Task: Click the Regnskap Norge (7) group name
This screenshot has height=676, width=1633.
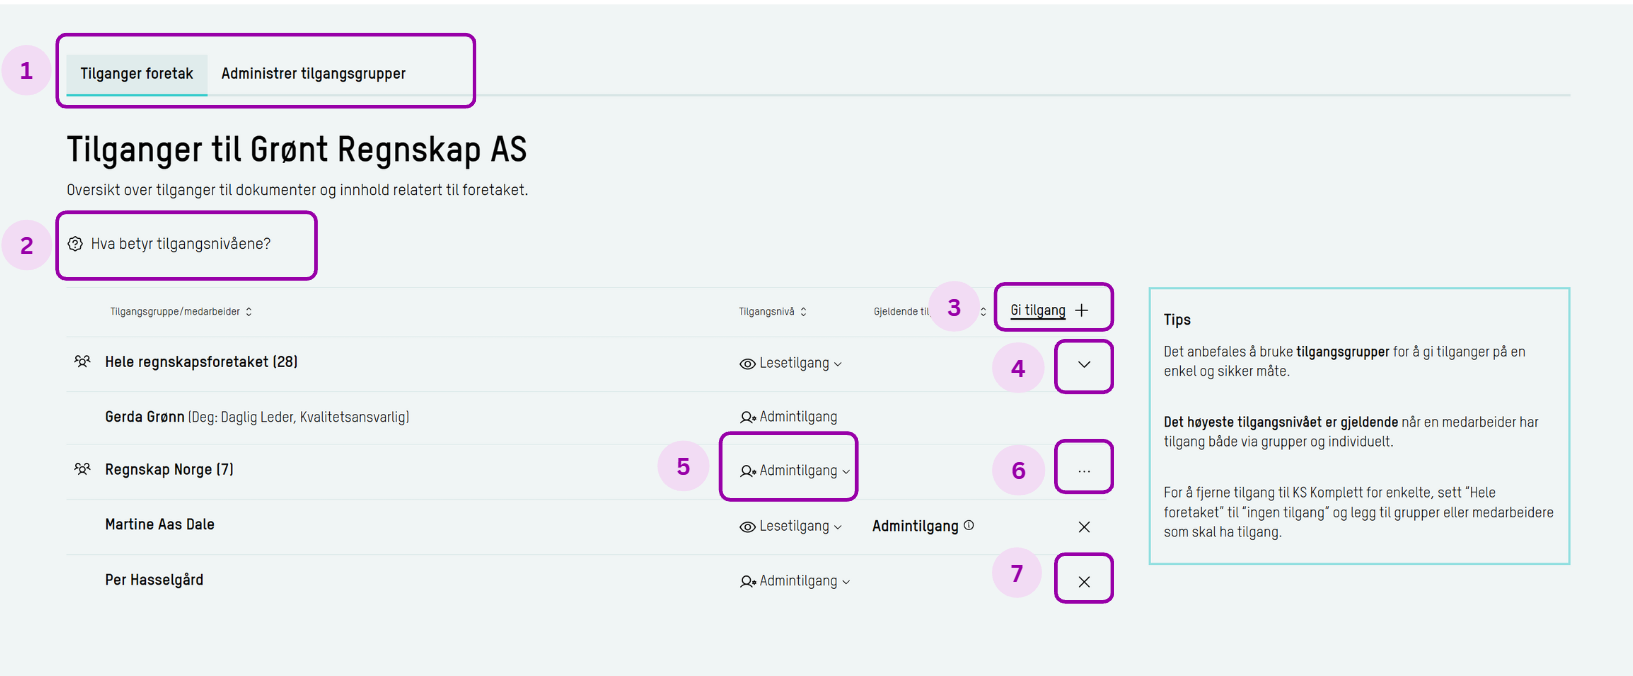Action: (x=169, y=470)
